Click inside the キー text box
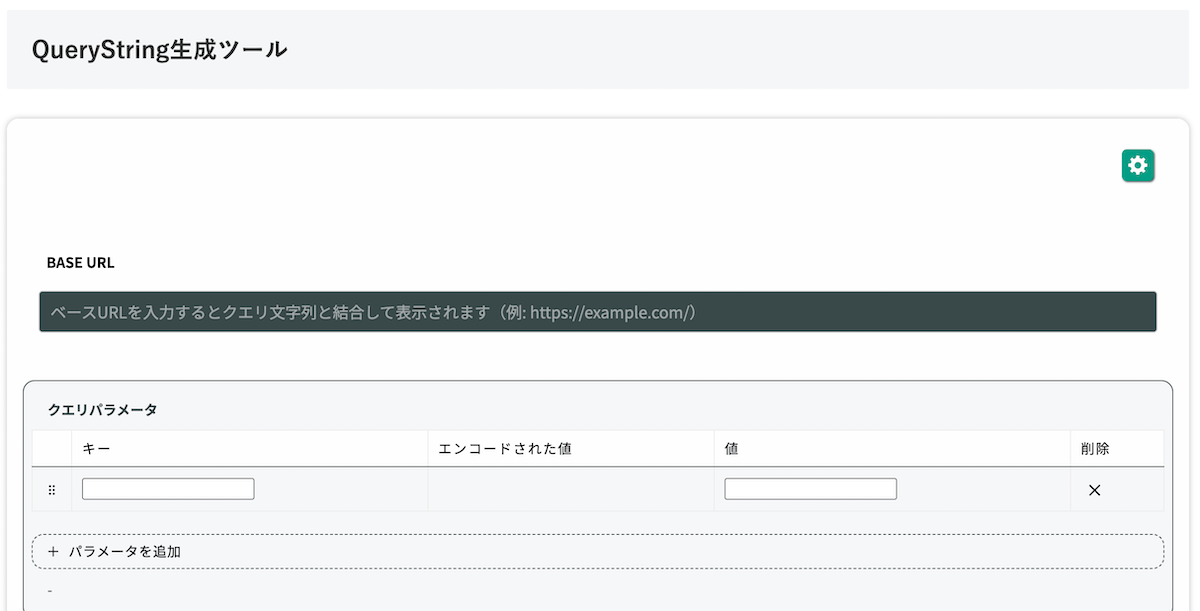 [x=167, y=488]
